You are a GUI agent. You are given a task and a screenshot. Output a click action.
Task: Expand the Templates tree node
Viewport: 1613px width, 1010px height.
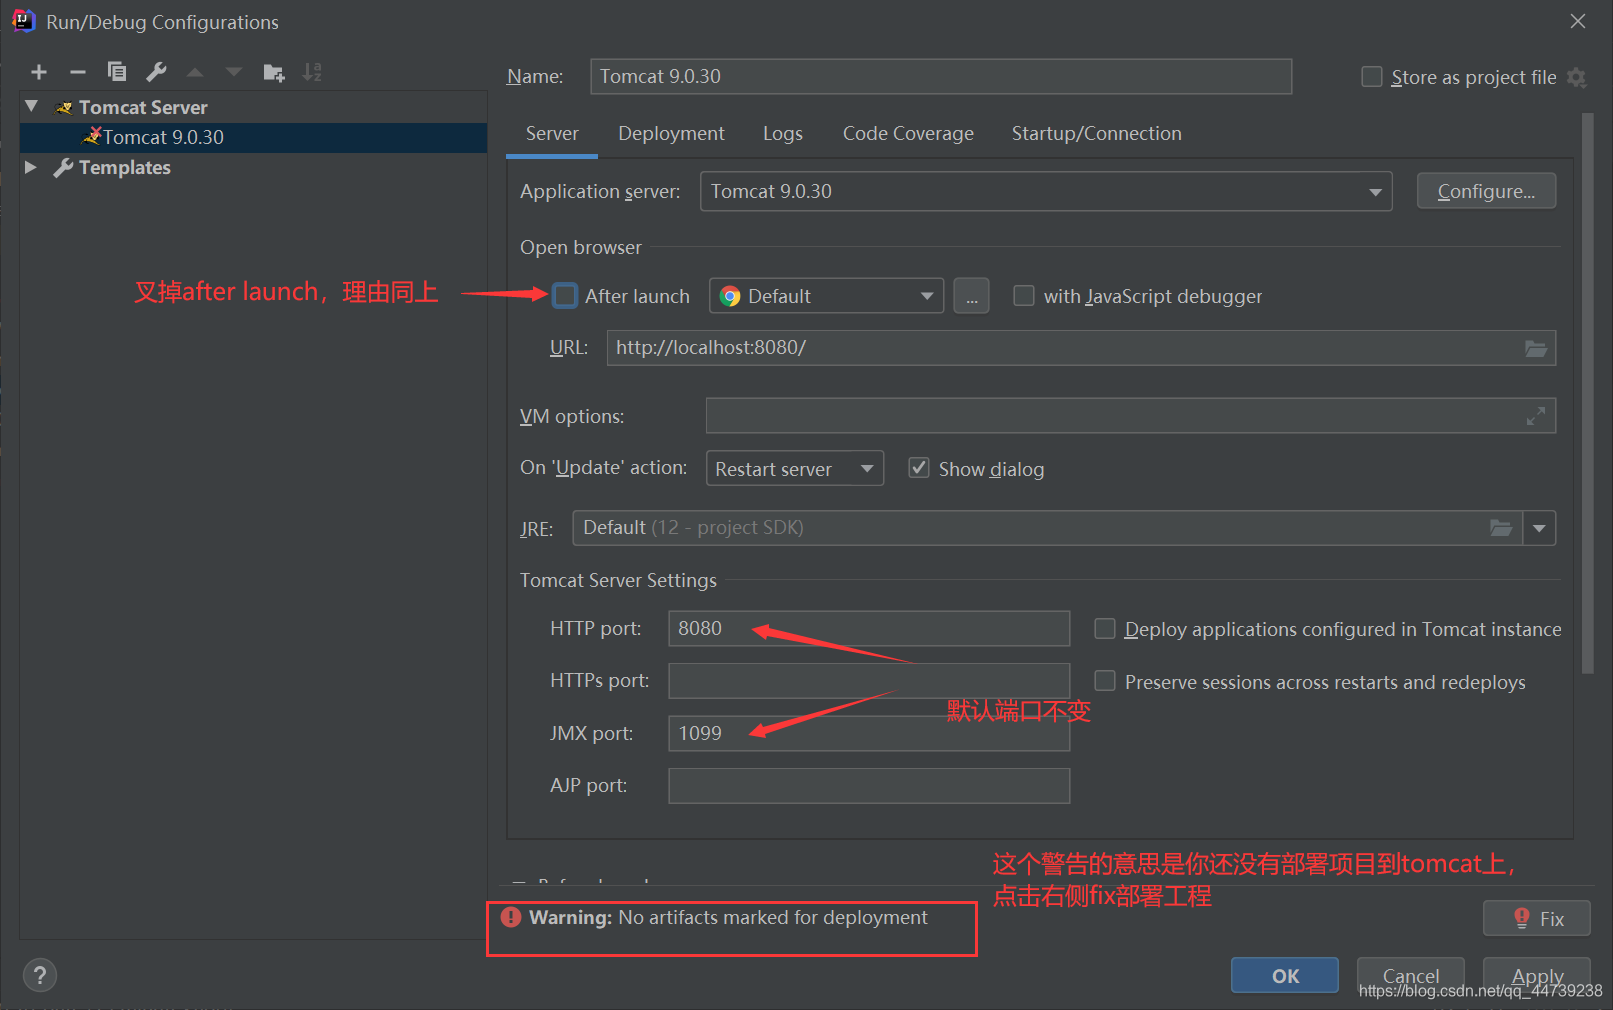pyautogui.click(x=31, y=167)
